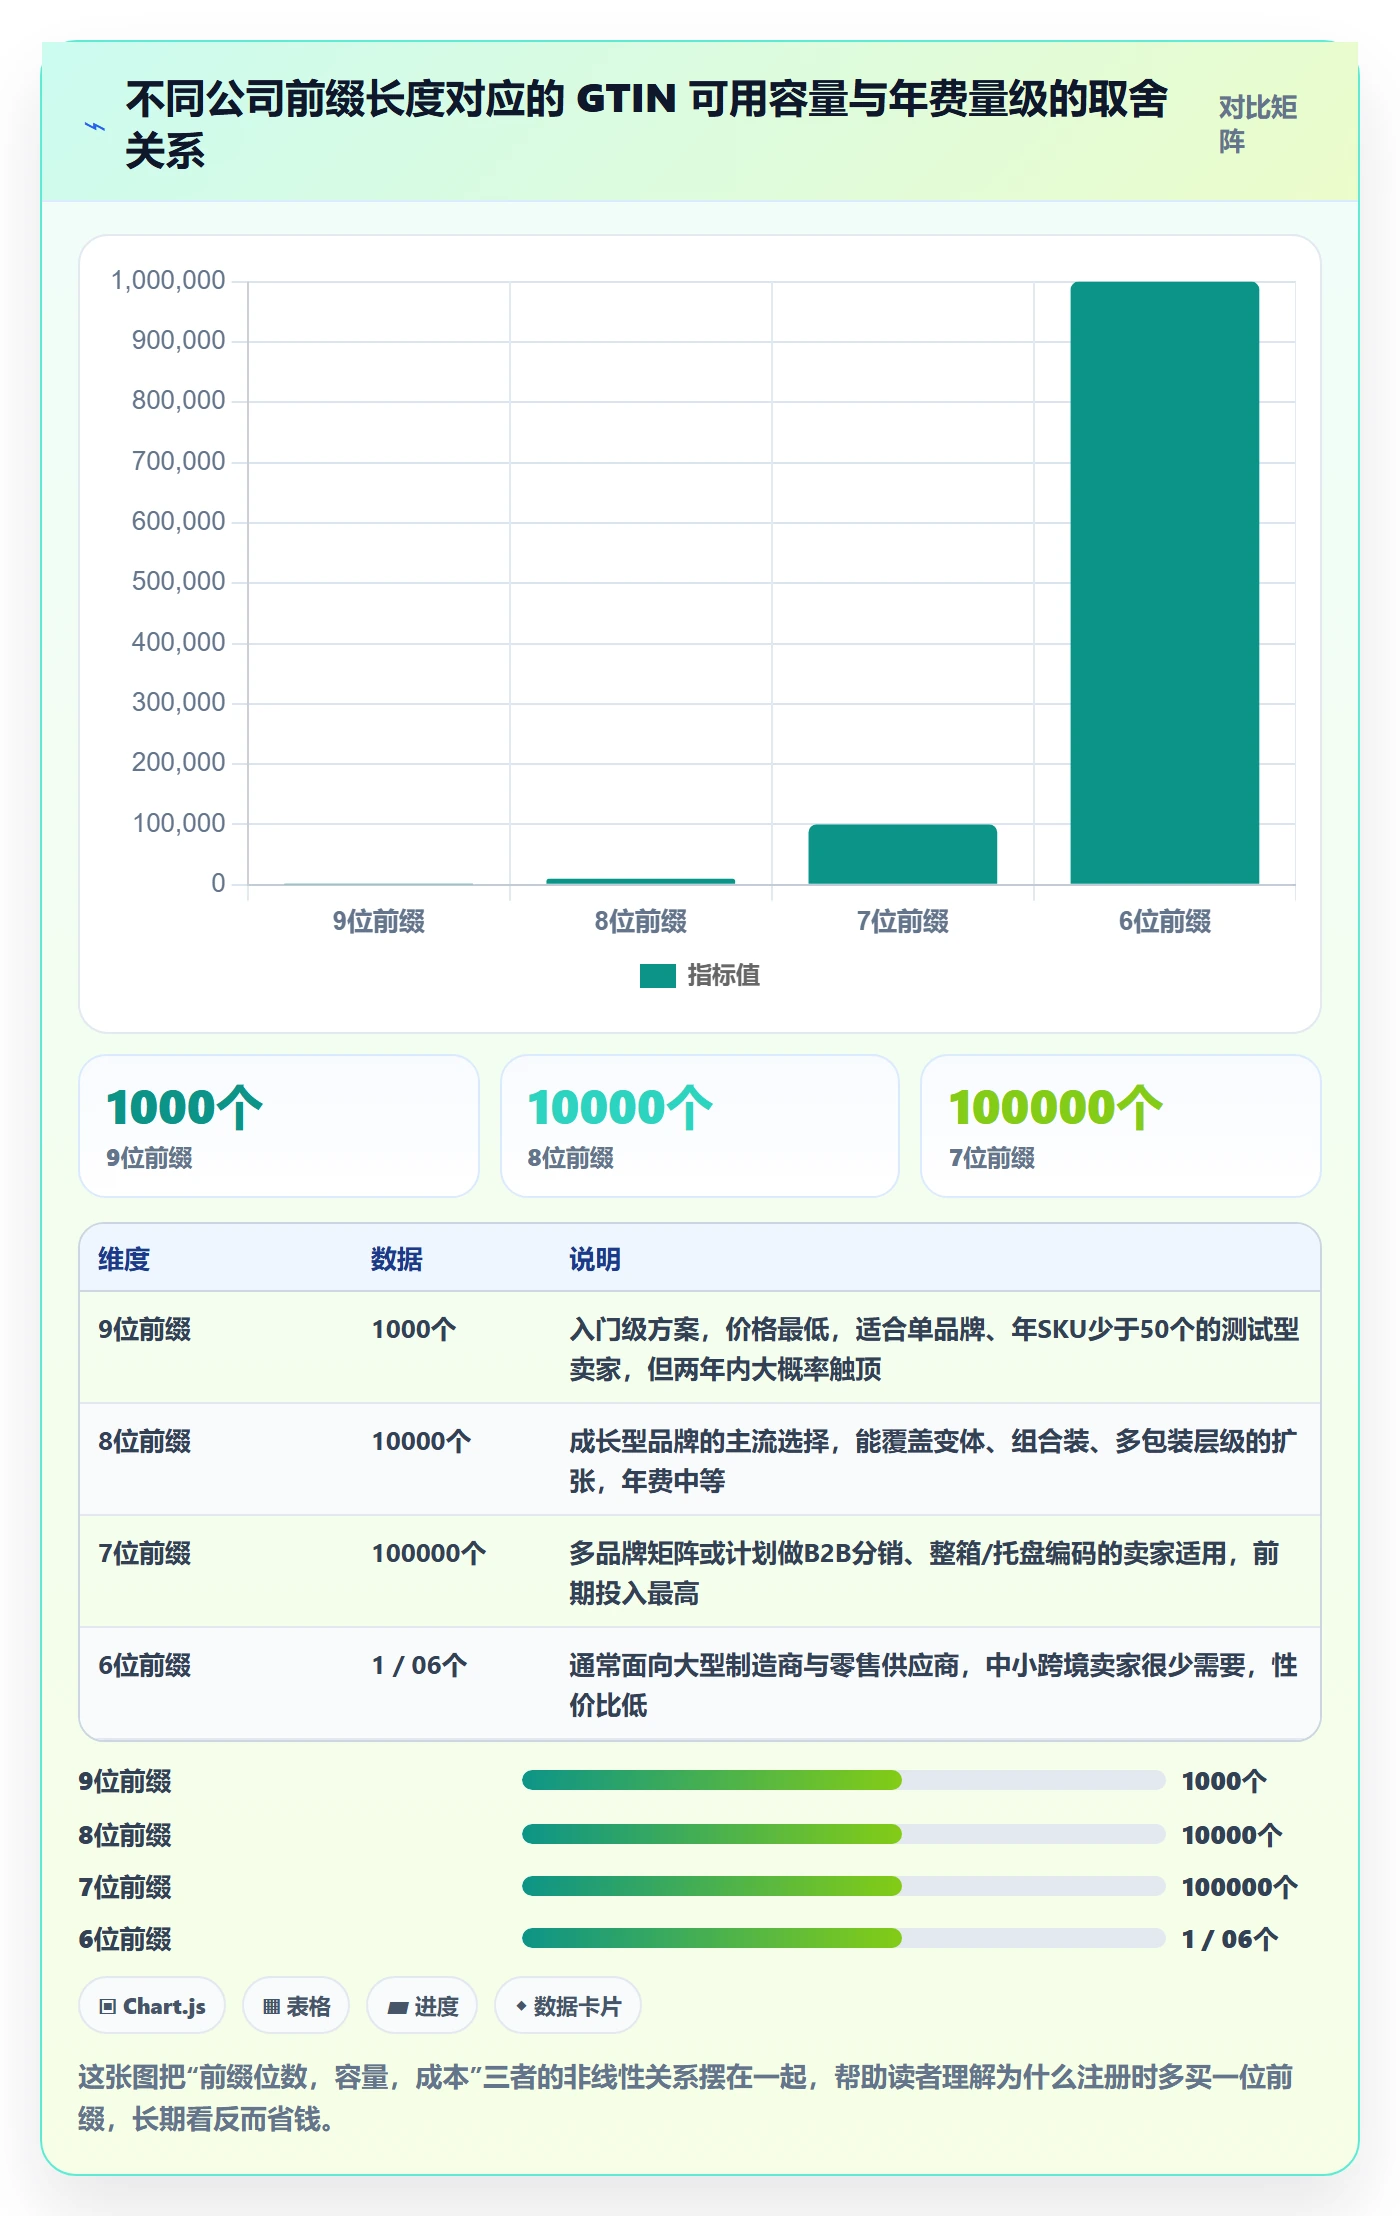This screenshot has height=2216, width=1400.
Task: Click the 8位前缀 bar in the chart
Action: [x=640, y=881]
